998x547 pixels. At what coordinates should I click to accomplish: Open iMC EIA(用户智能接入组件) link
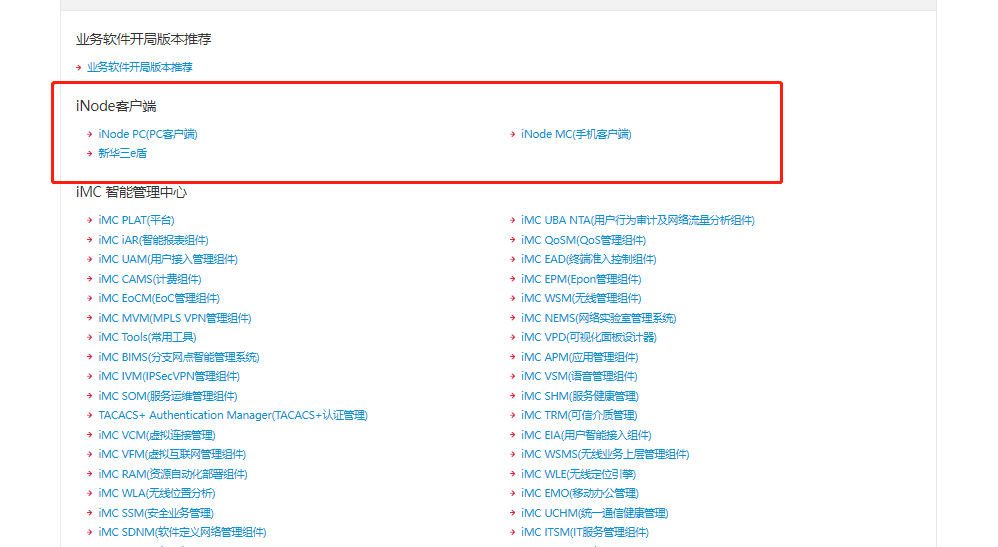(586, 435)
